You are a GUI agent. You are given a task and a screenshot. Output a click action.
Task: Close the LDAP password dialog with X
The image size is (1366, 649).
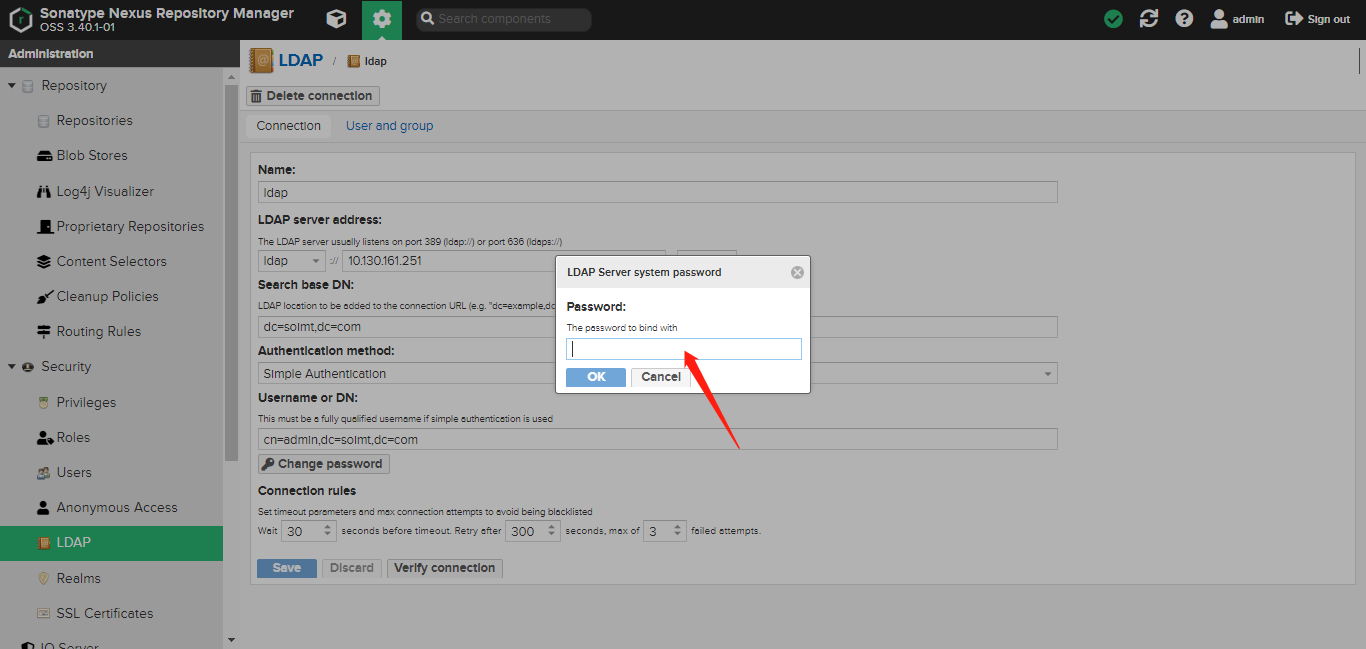click(797, 272)
